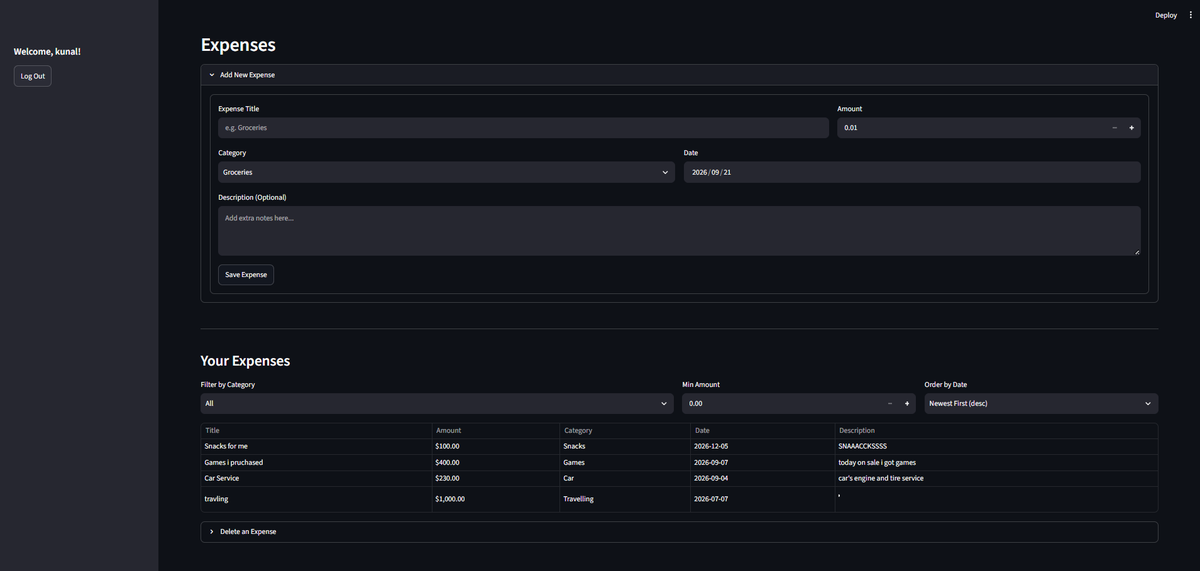
Task: Open the Filter by Category dropdown
Action: 437,403
